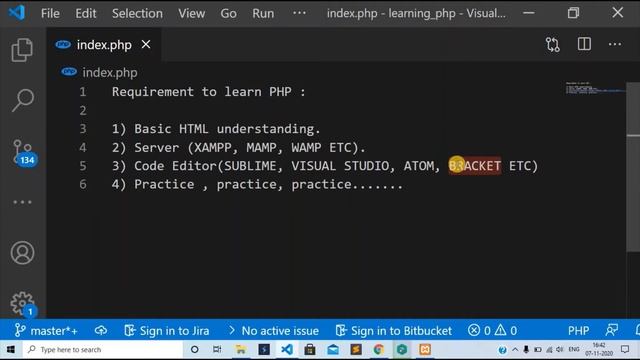Click No active issue status item

click(274, 330)
